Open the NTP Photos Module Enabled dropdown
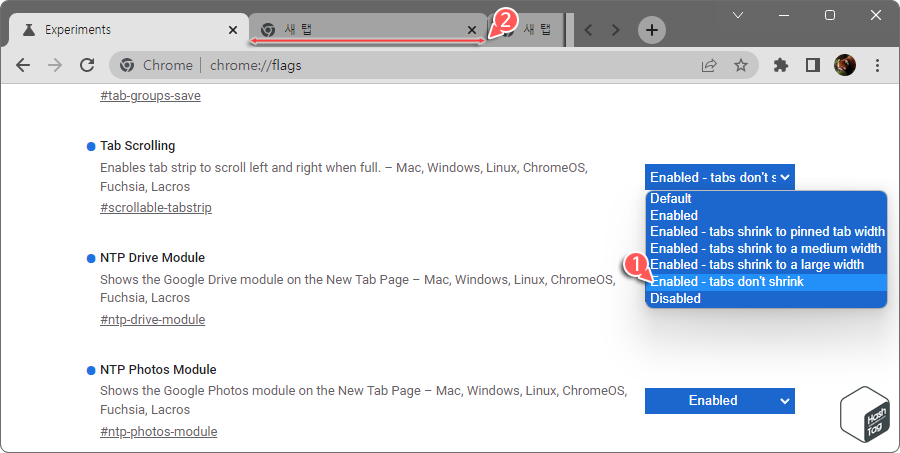Image resolution: width=900 pixels, height=453 pixels. [720, 401]
